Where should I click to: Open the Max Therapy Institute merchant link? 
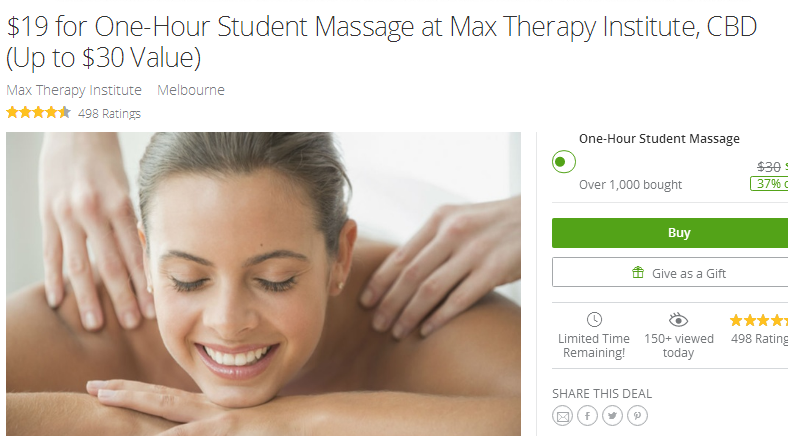click(74, 90)
